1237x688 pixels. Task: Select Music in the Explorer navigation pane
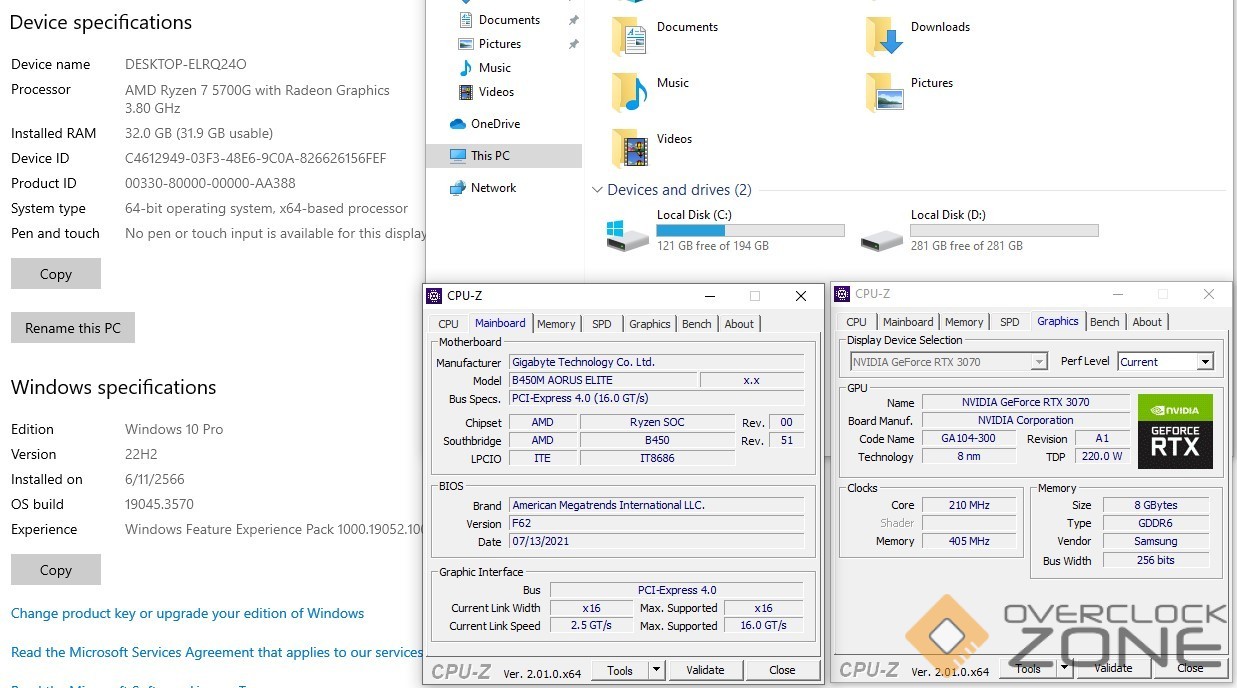pyautogui.click(x=495, y=68)
